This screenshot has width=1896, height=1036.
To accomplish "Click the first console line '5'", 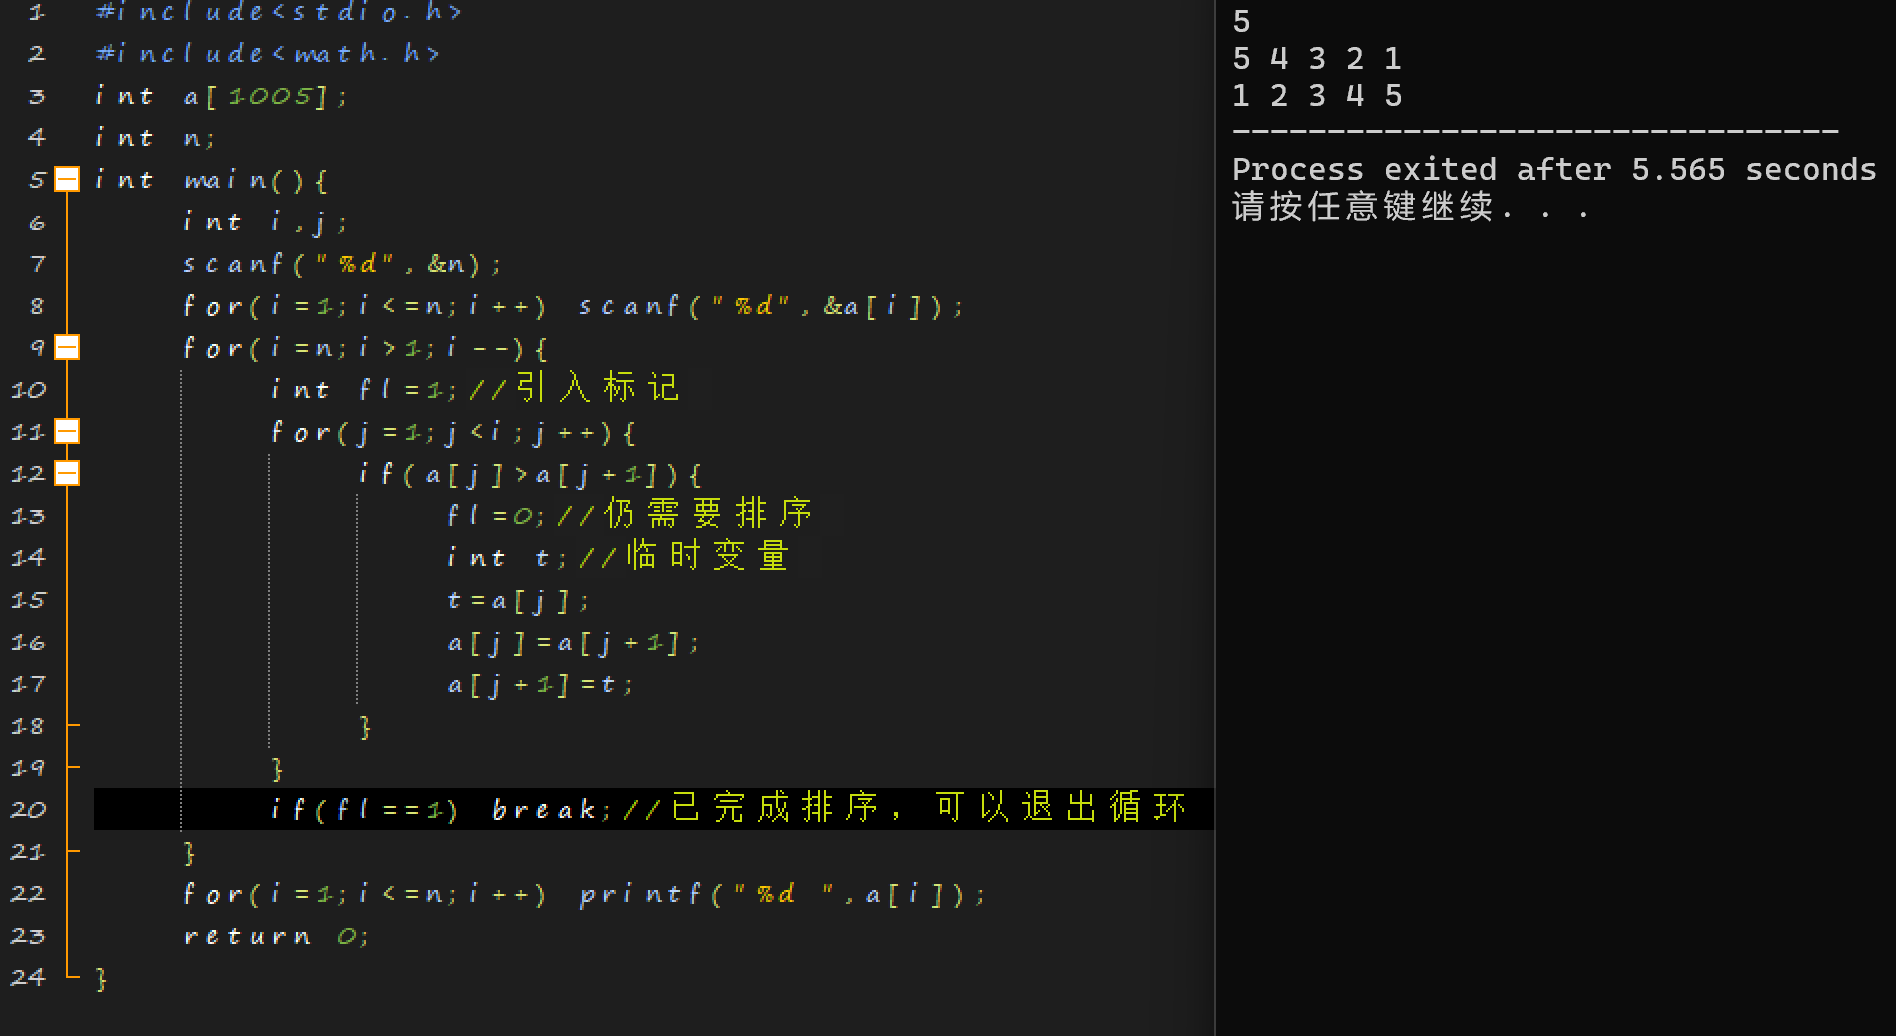I will tap(1242, 22).
